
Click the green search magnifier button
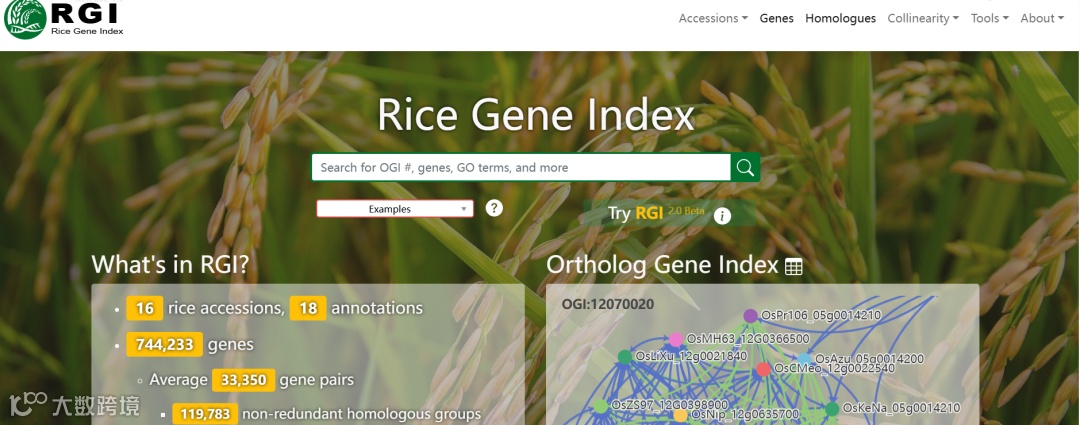click(745, 167)
